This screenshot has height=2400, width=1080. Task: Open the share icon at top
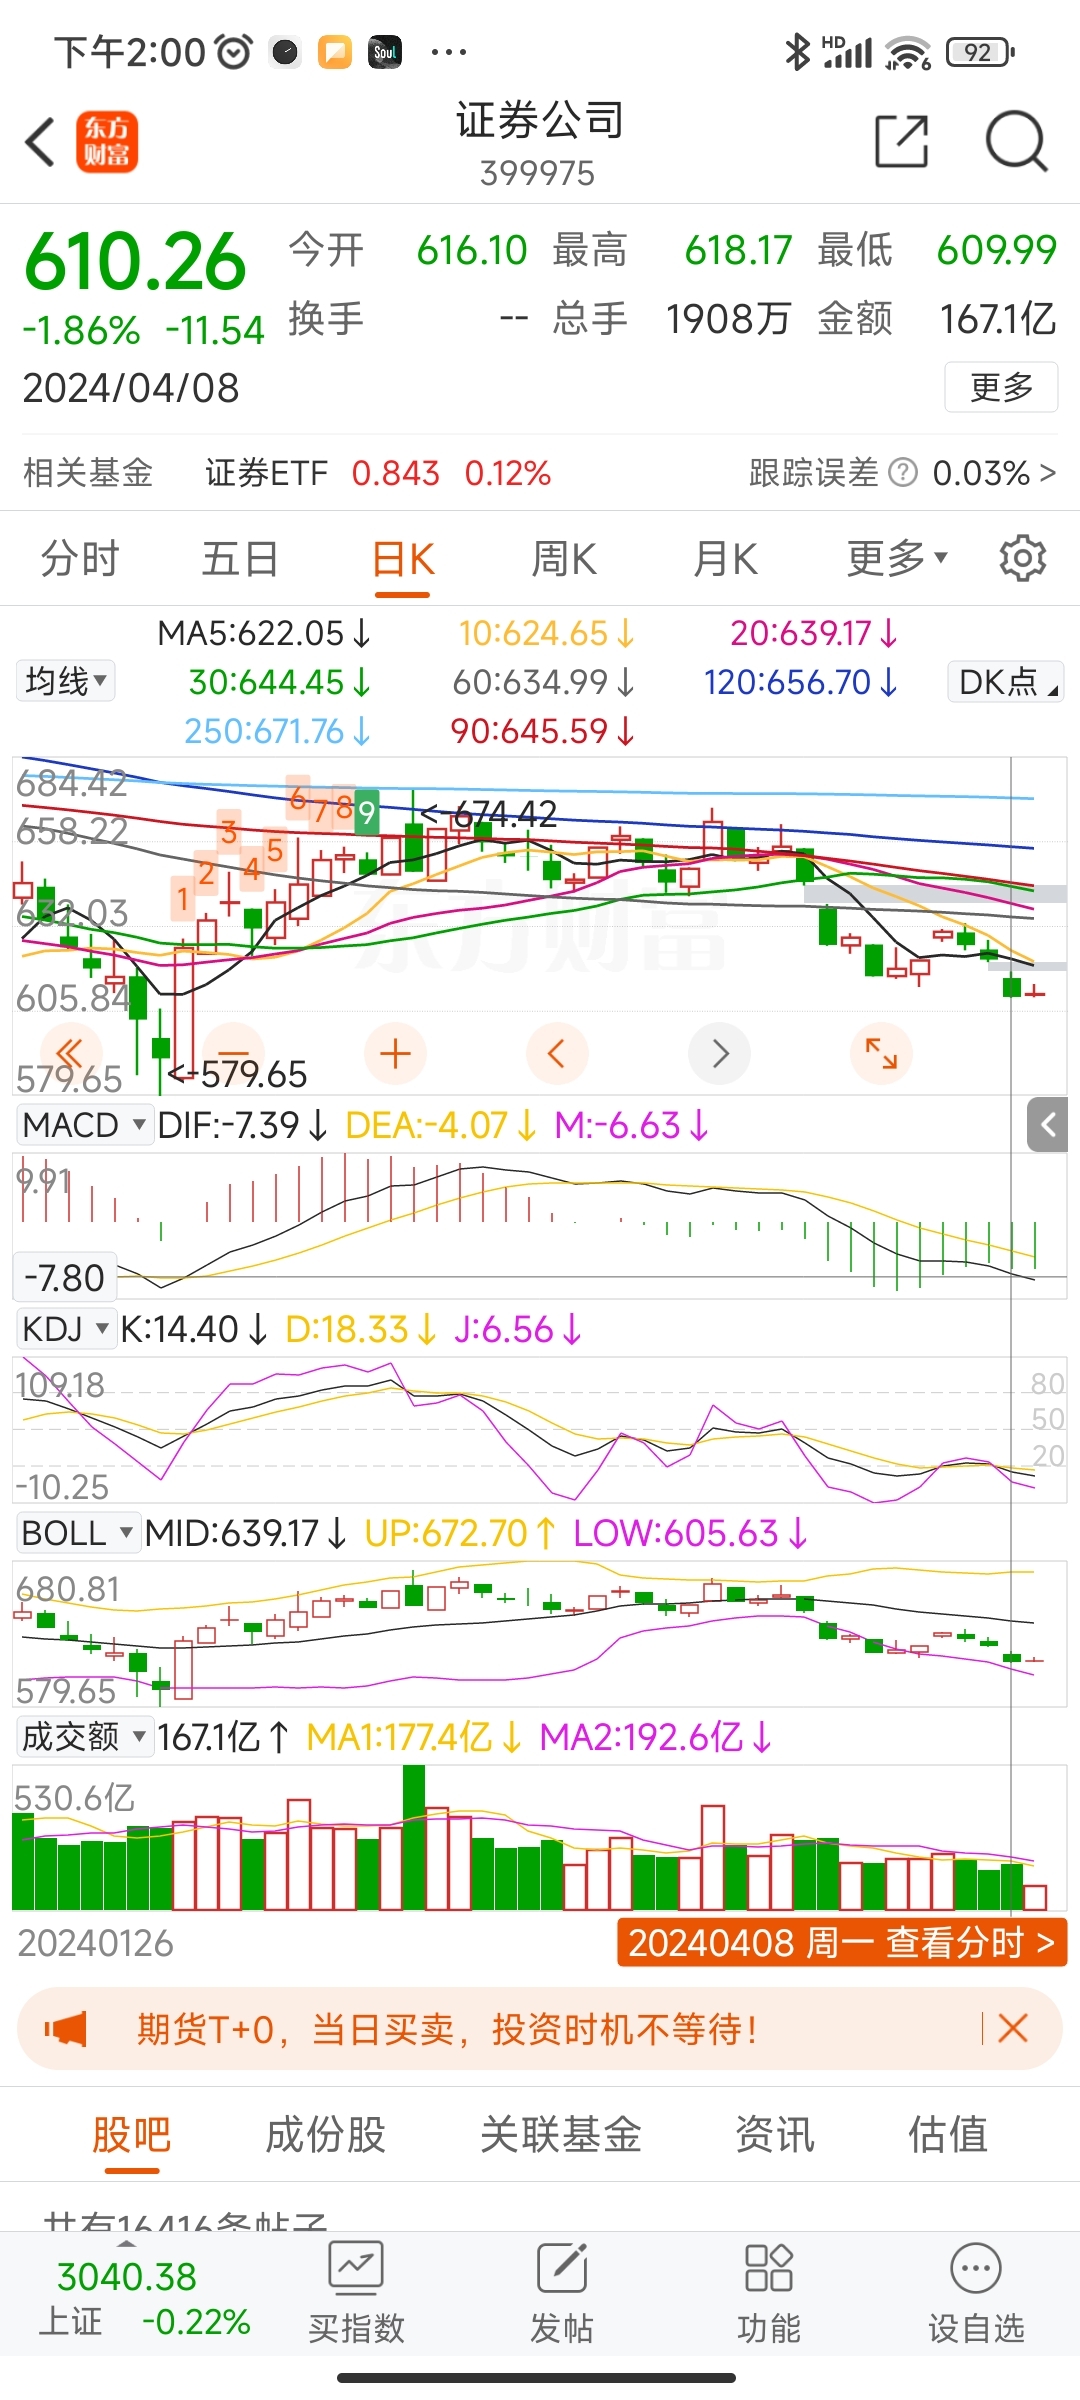pyautogui.click(x=901, y=141)
